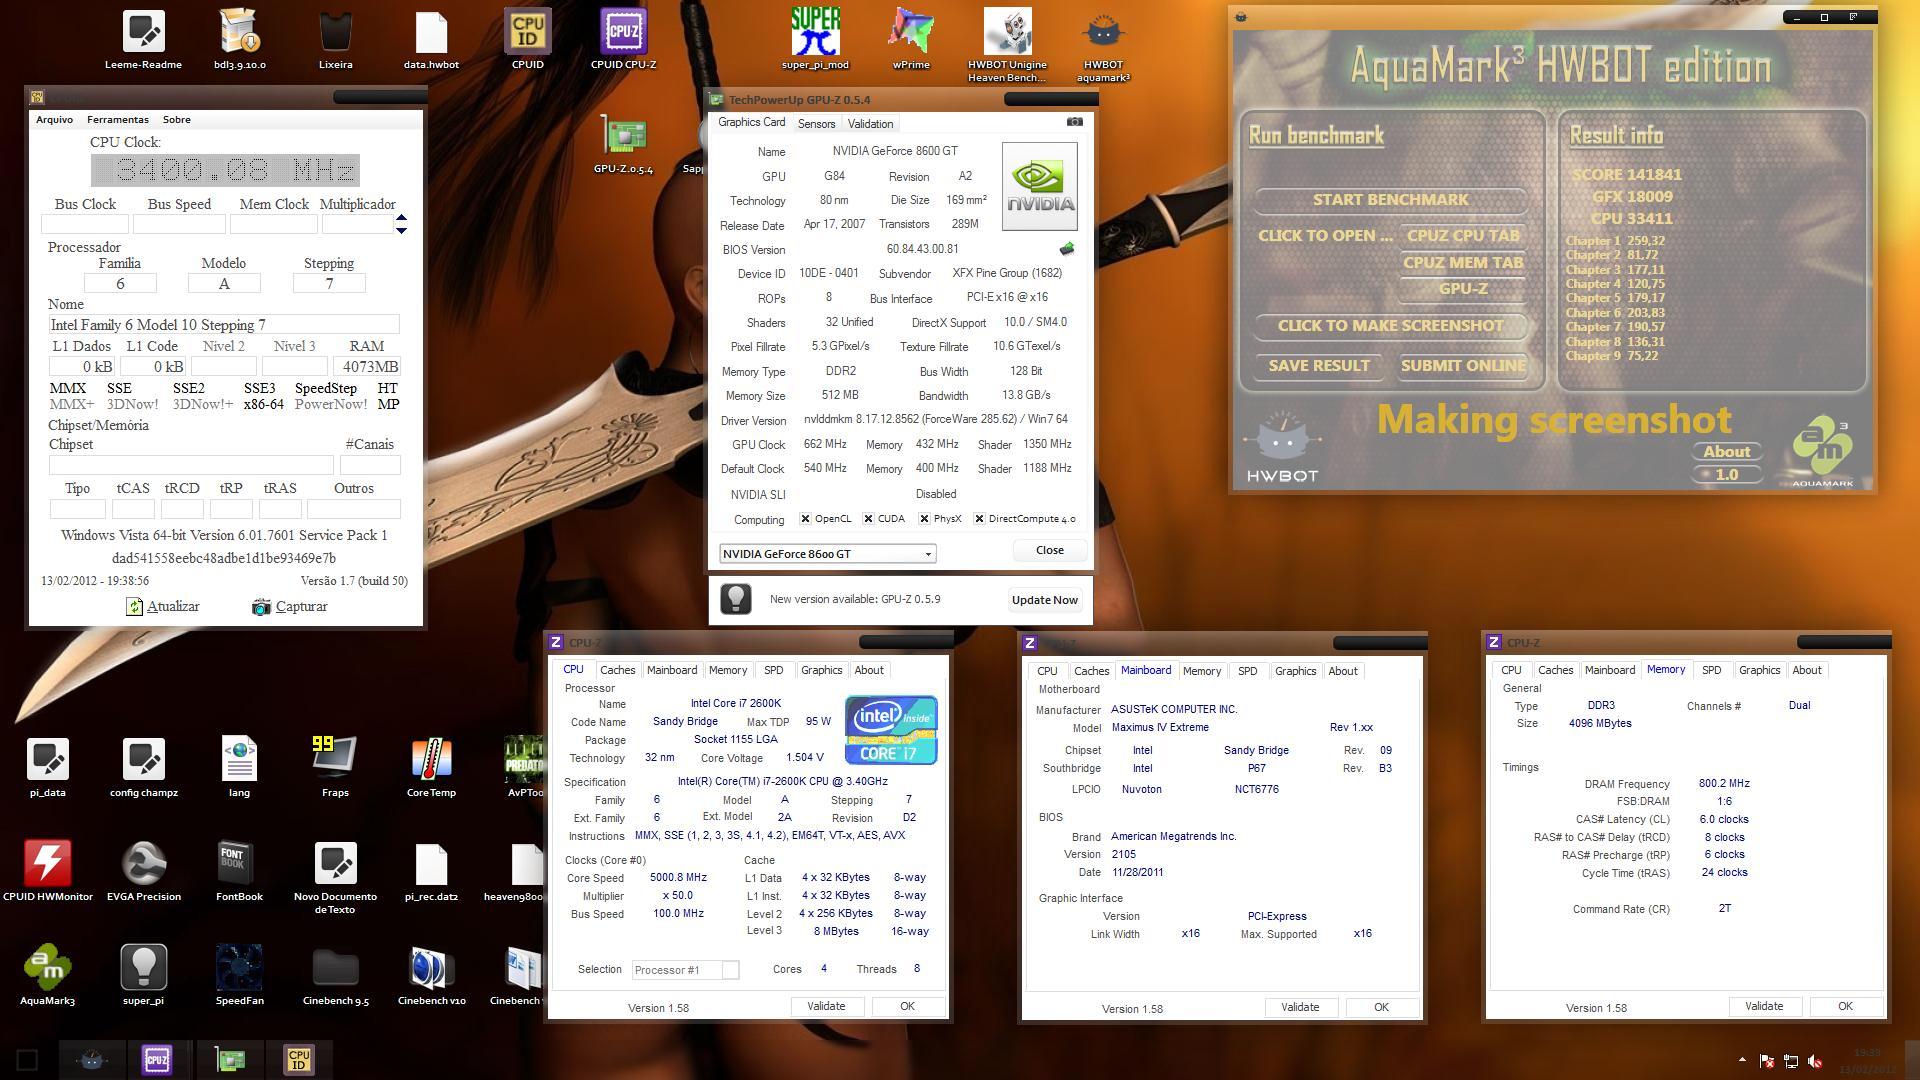Screen dimensions: 1920x1080
Task: Launch EVGA Precision shortcut
Action: [143, 872]
